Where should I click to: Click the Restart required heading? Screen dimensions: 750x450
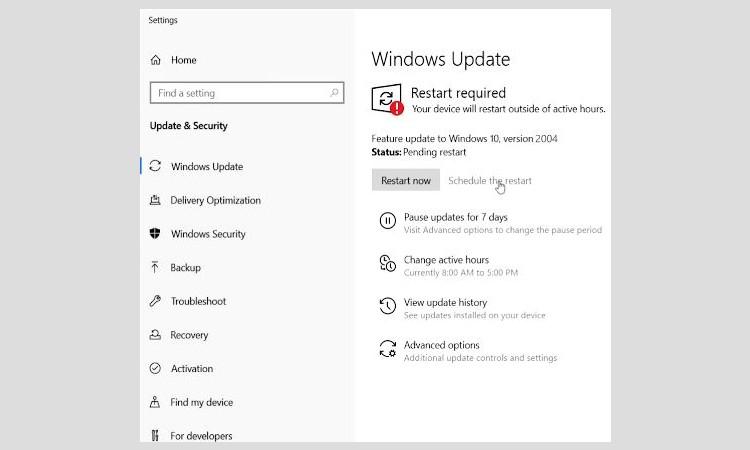tap(458, 93)
